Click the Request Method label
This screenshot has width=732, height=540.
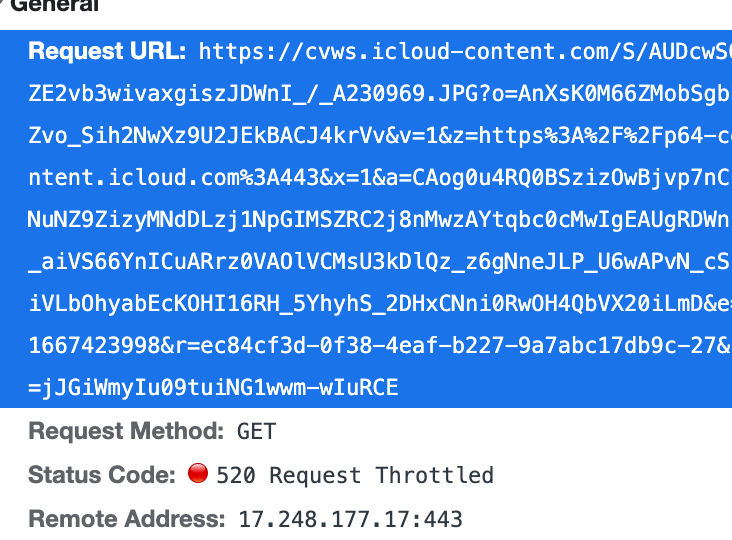point(126,431)
